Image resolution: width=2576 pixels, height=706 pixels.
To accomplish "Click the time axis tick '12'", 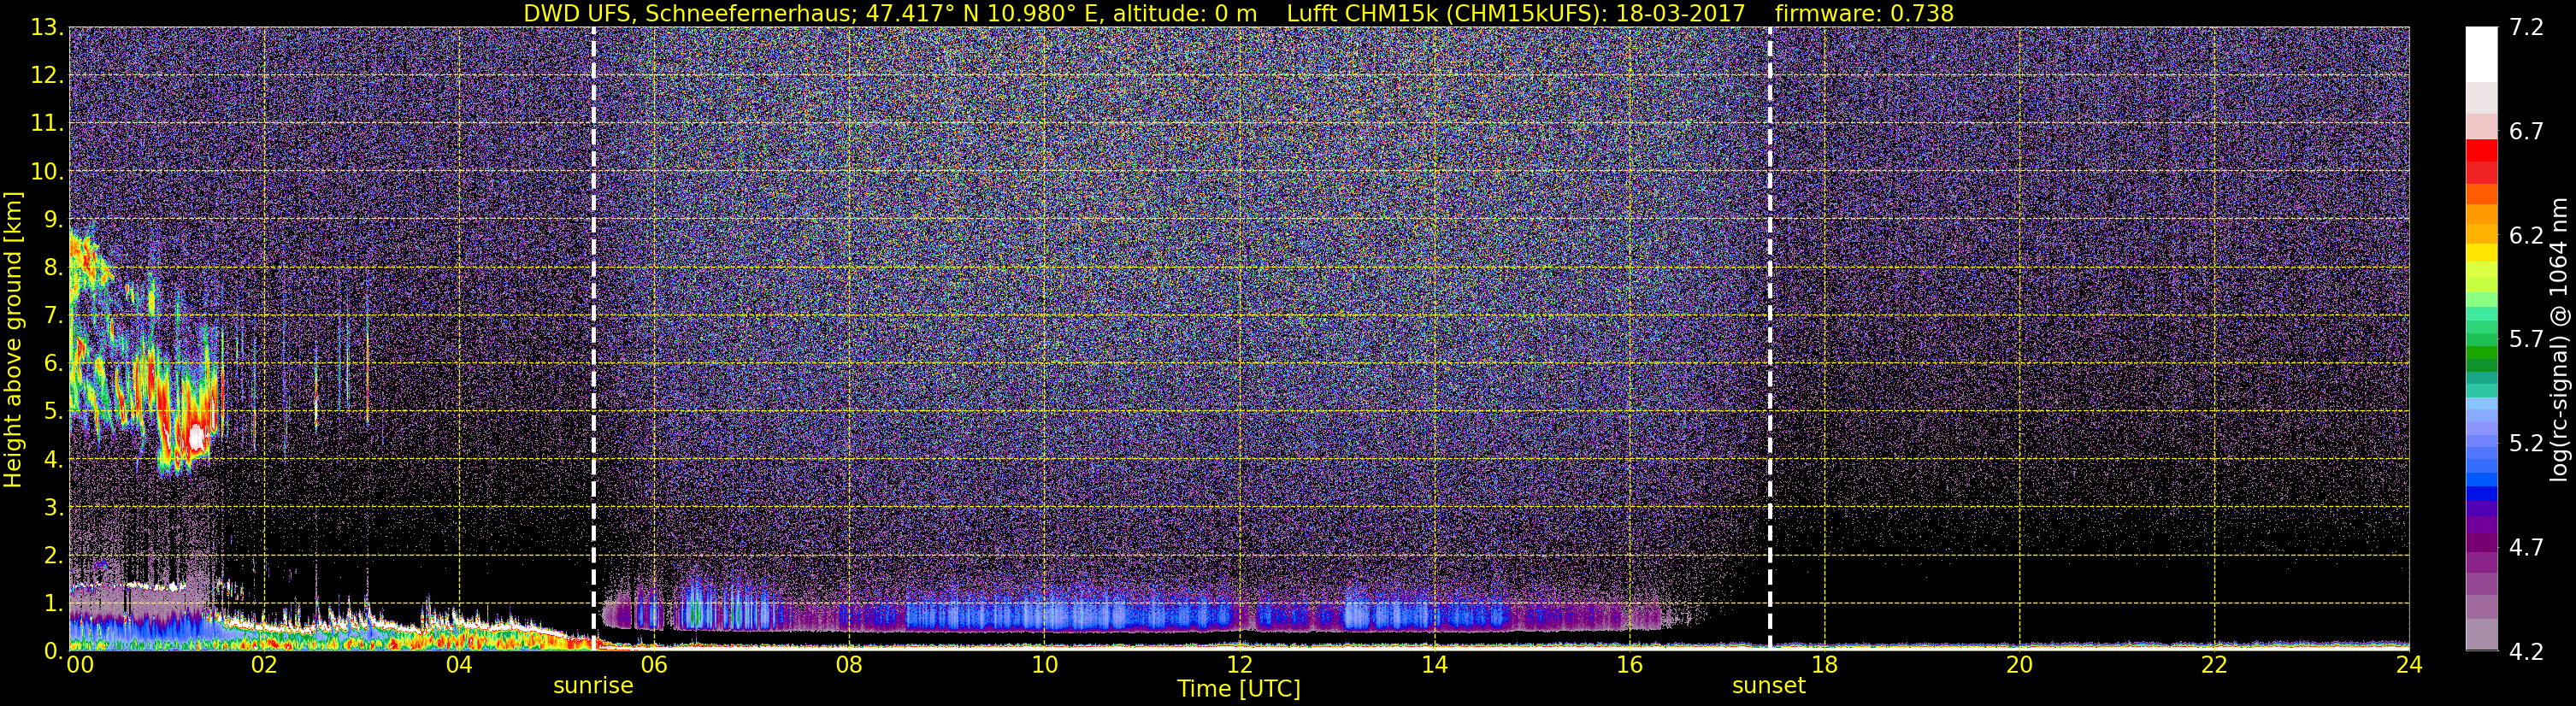I will coord(1239,665).
